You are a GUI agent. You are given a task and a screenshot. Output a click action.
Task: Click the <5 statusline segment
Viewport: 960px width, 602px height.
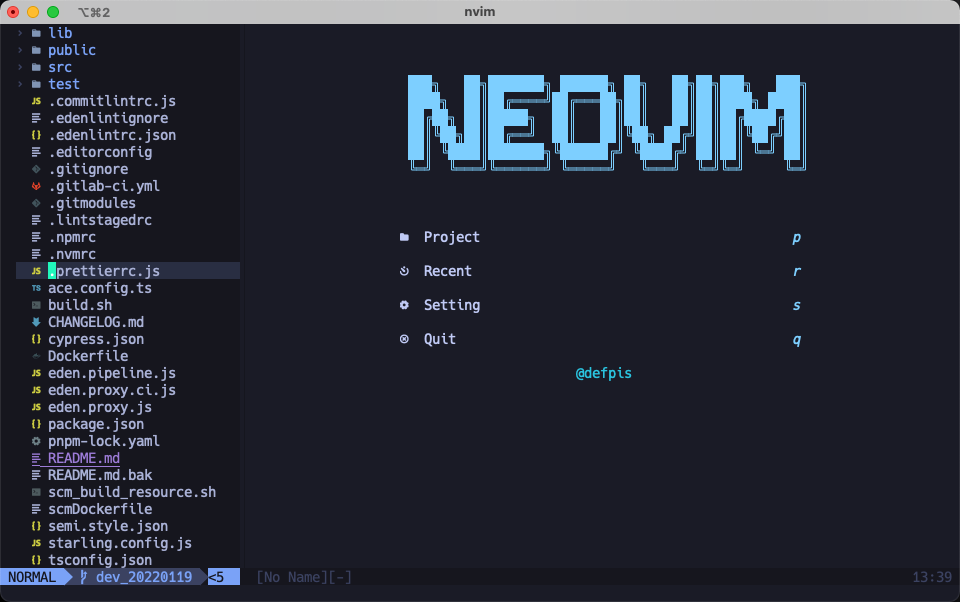(x=217, y=577)
